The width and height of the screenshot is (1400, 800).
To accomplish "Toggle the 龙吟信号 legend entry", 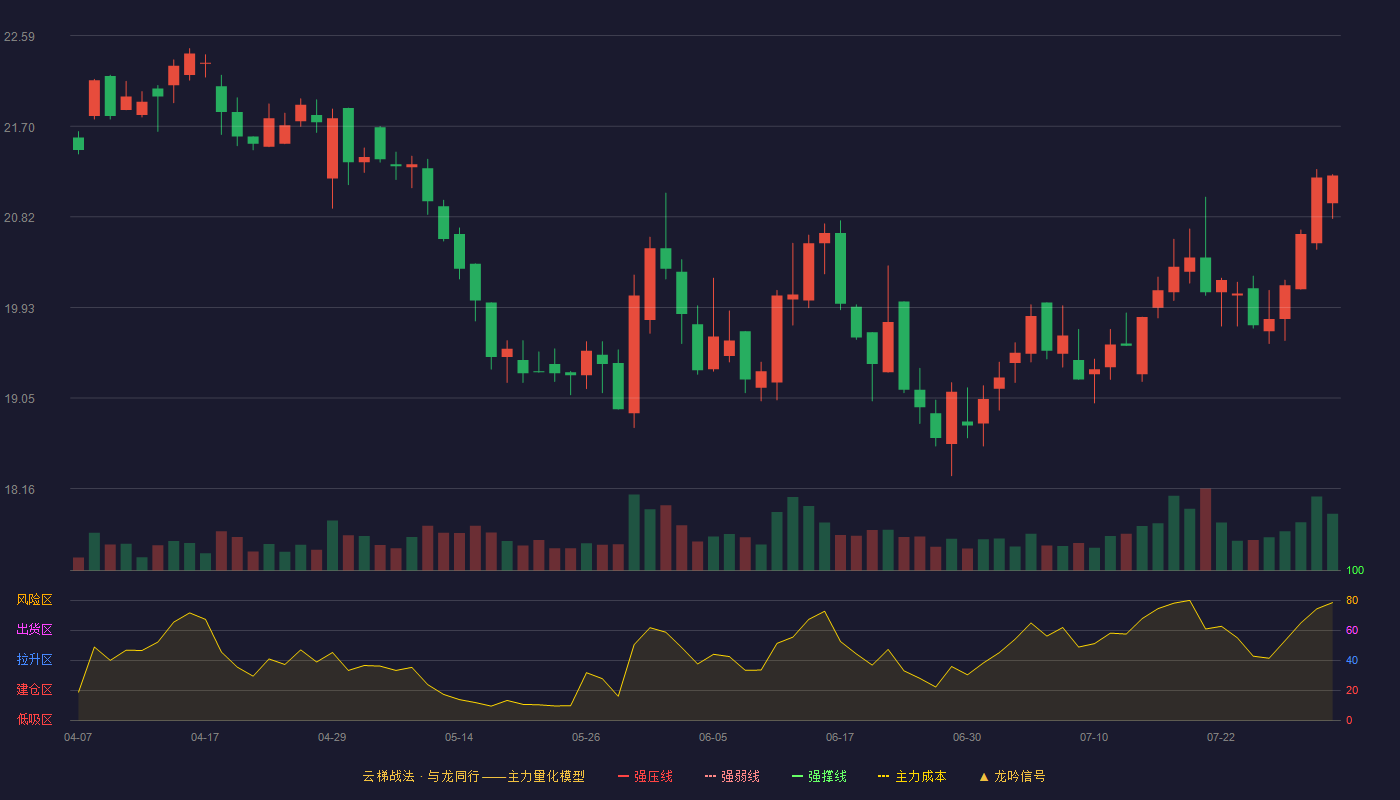I will click(x=1012, y=776).
